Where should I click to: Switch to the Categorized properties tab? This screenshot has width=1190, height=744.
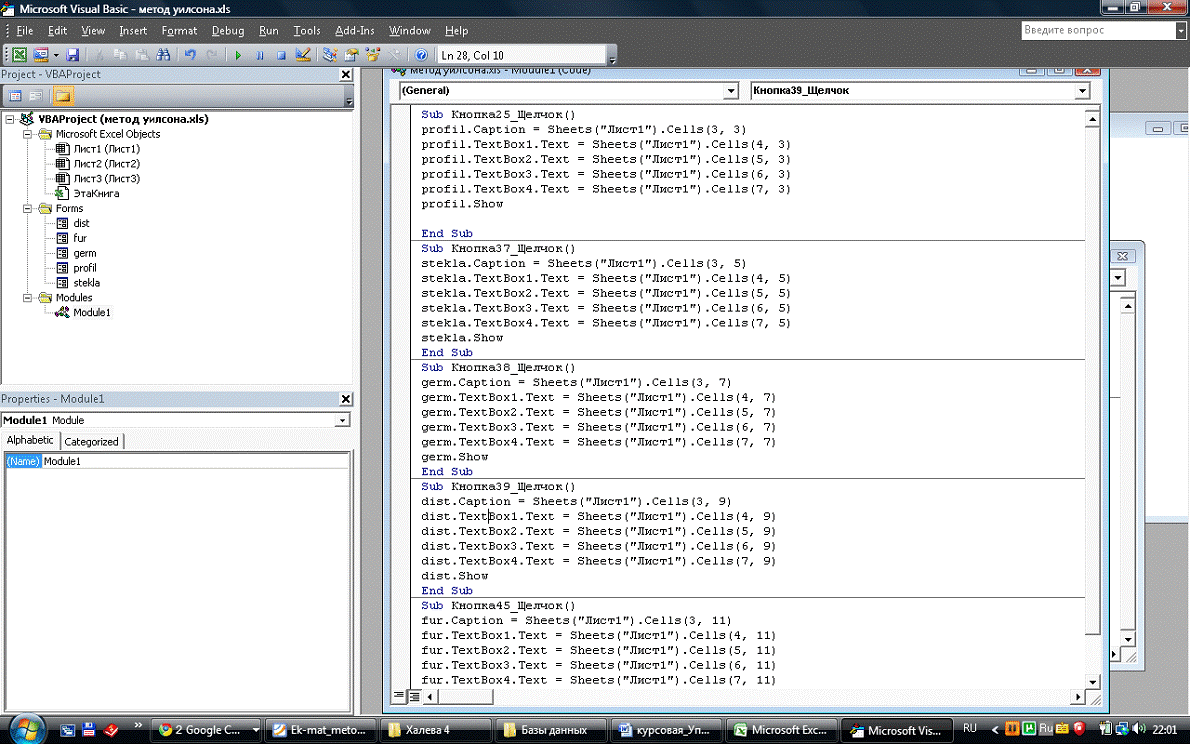pos(92,441)
